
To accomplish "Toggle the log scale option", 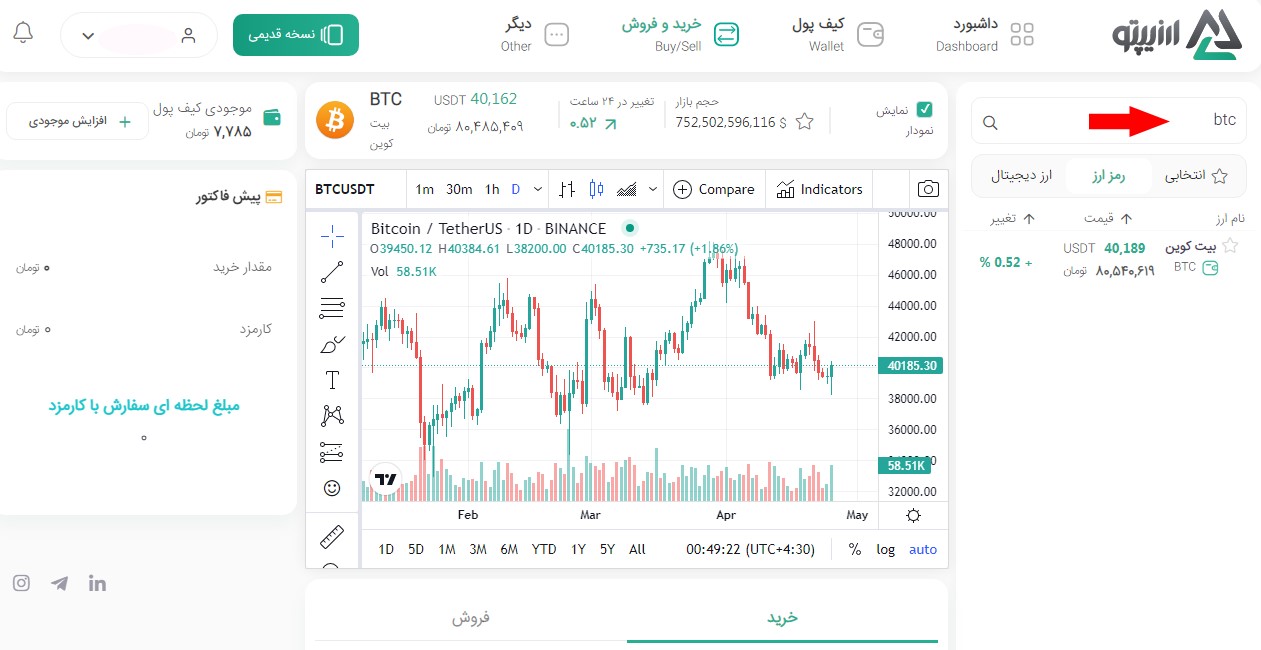I will tap(886, 549).
